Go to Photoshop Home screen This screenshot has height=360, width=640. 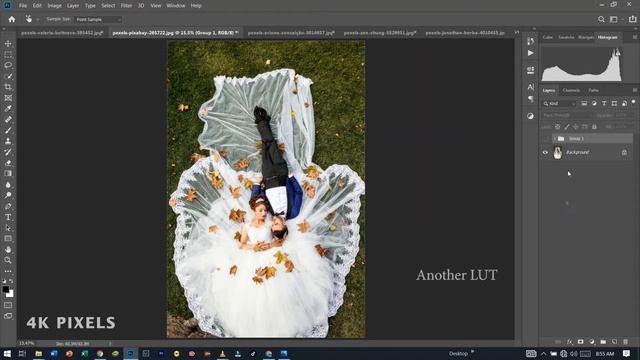click(x=12, y=19)
